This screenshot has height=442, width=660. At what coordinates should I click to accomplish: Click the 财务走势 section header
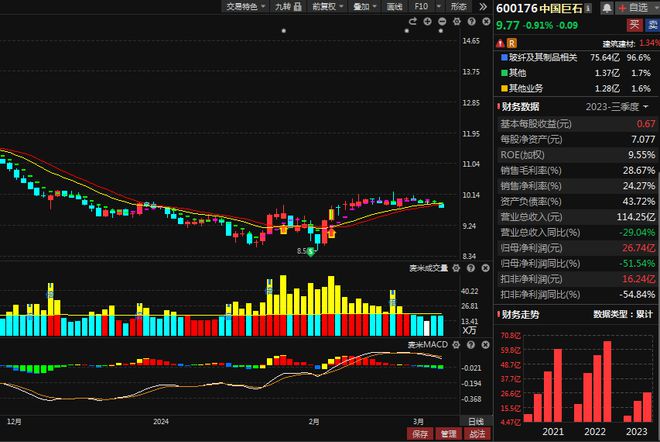(521, 314)
